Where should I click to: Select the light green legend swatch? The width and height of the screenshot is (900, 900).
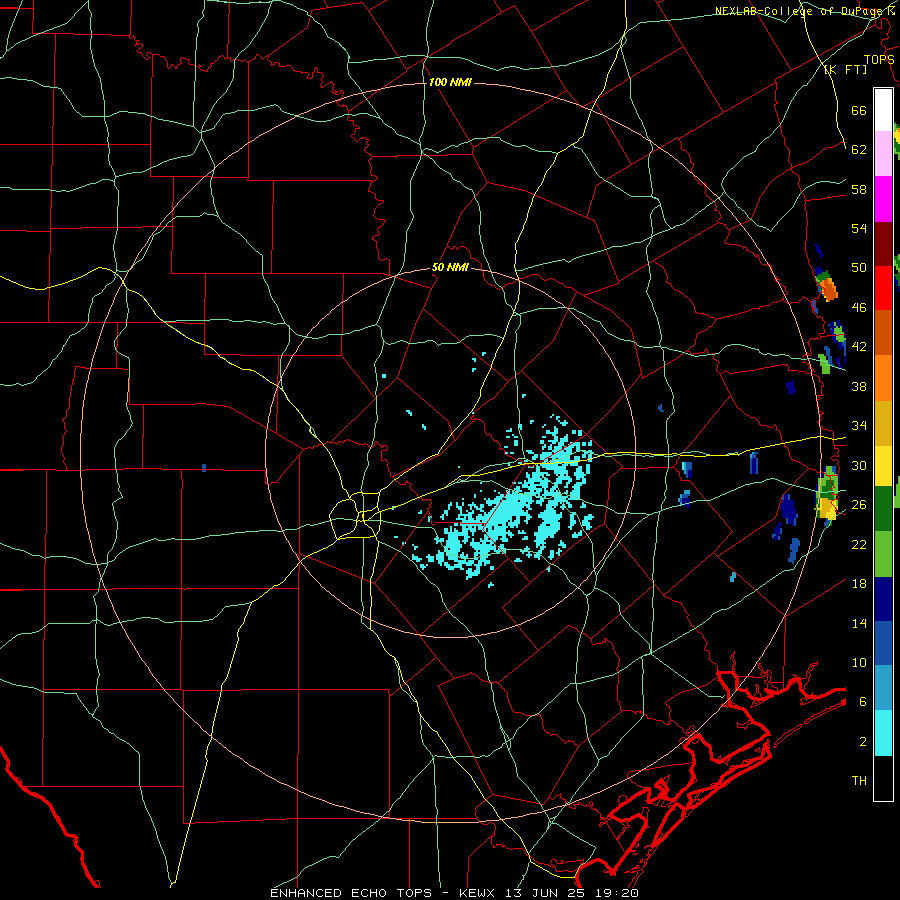coord(883,554)
